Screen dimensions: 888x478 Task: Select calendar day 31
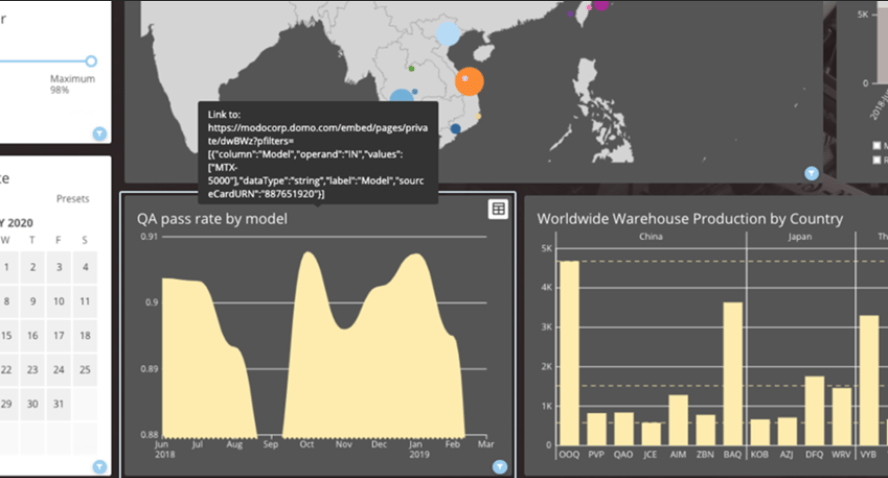click(59, 404)
